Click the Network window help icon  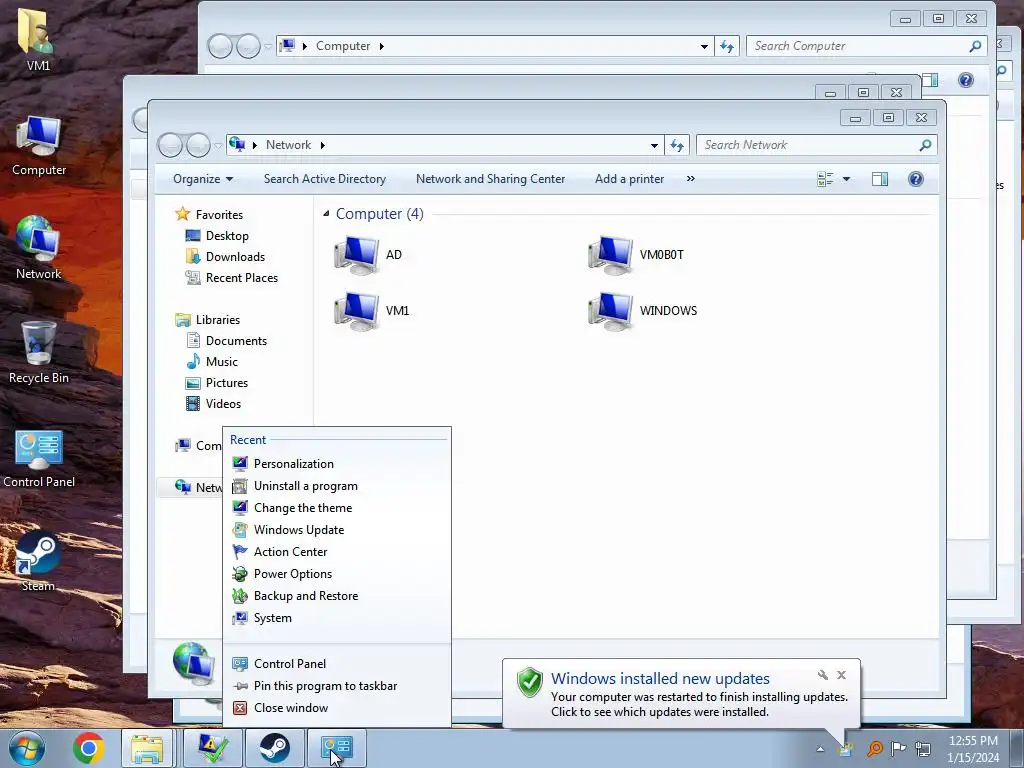coord(916,179)
